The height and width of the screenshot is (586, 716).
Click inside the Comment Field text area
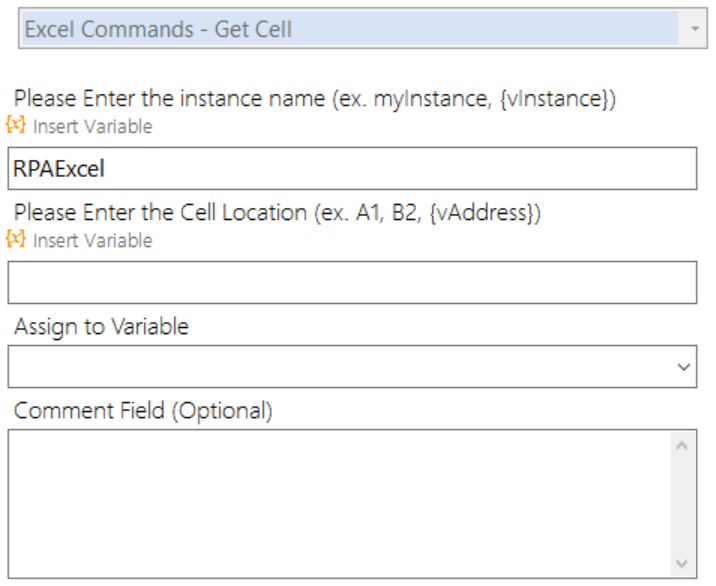339,504
